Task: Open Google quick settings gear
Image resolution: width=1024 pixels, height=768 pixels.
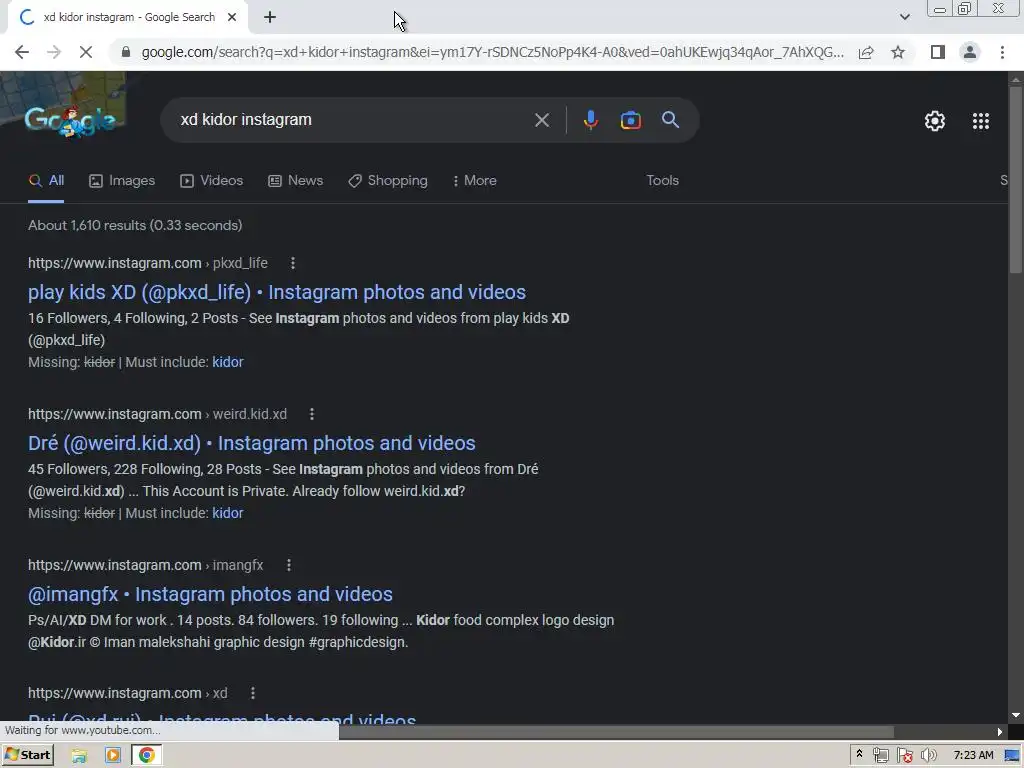Action: click(x=935, y=121)
